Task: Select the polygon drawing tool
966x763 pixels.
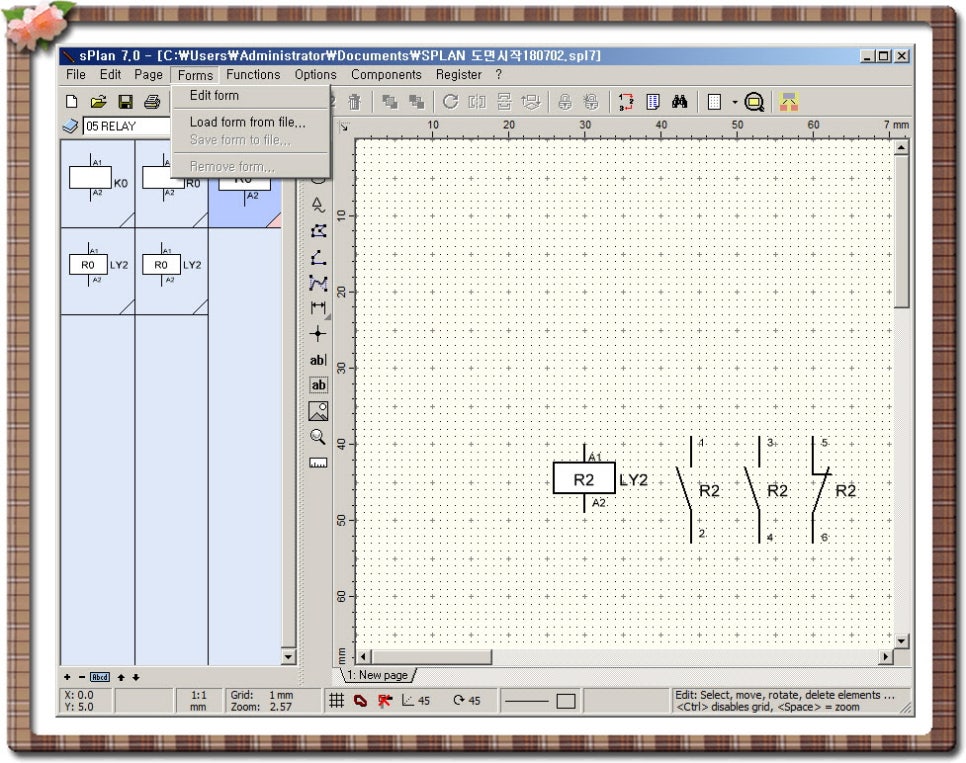Action: (x=318, y=231)
